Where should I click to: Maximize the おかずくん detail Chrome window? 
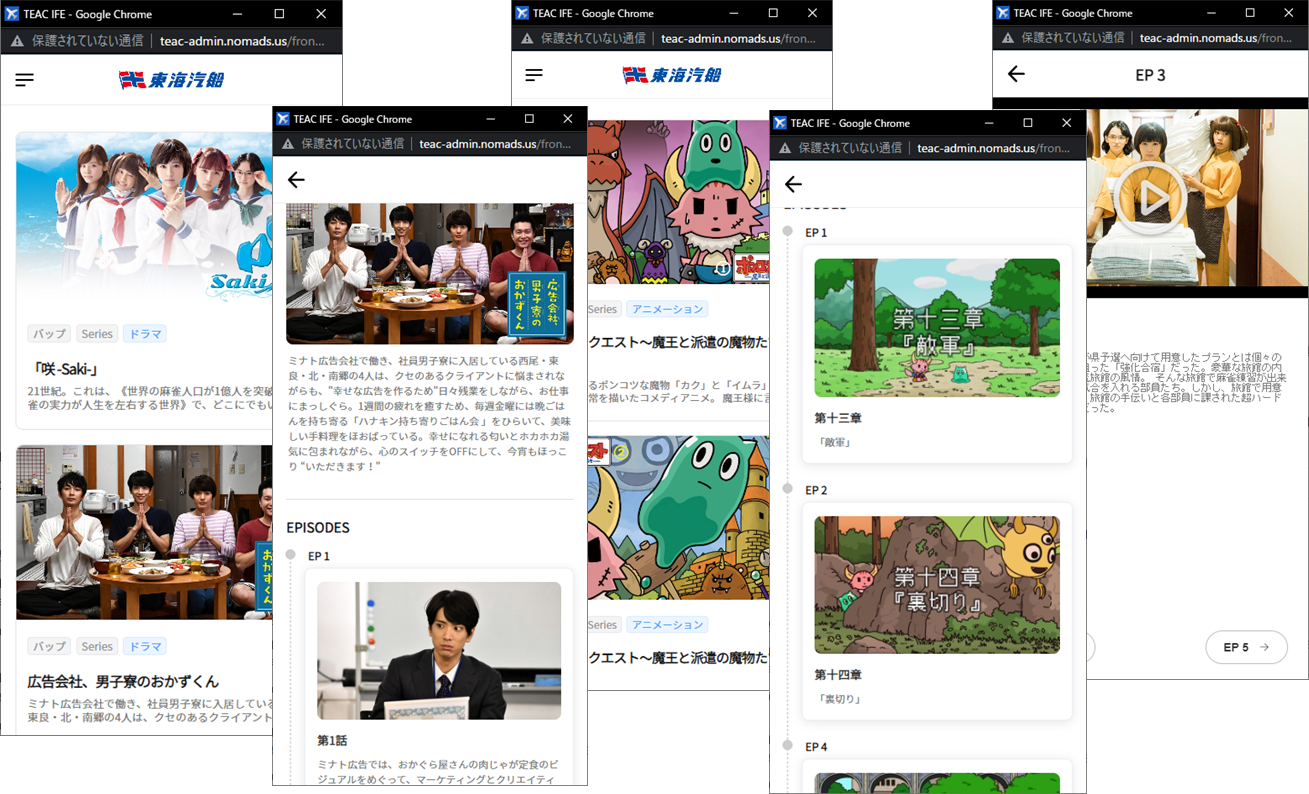point(529,119)
